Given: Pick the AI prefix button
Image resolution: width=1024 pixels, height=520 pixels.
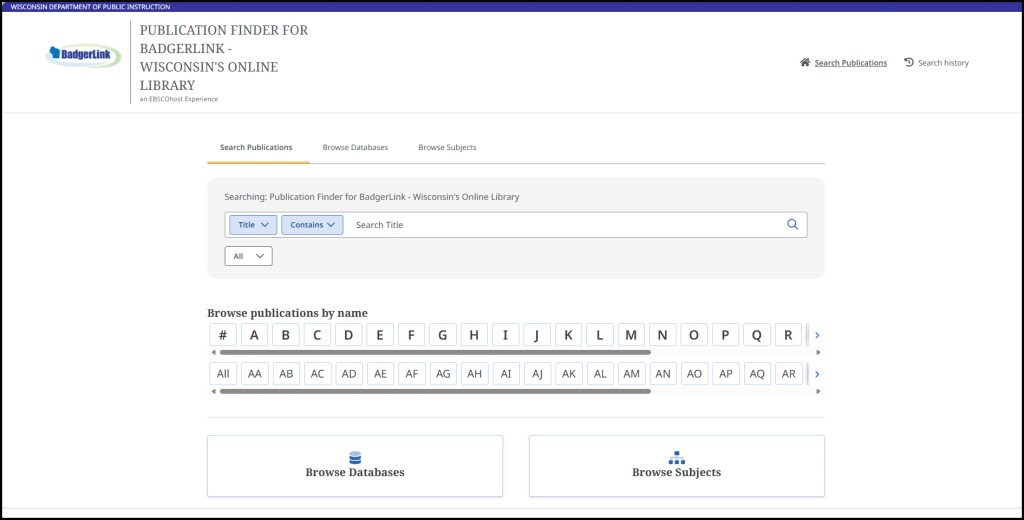Looking at the screenshot, I should (506, 374).
